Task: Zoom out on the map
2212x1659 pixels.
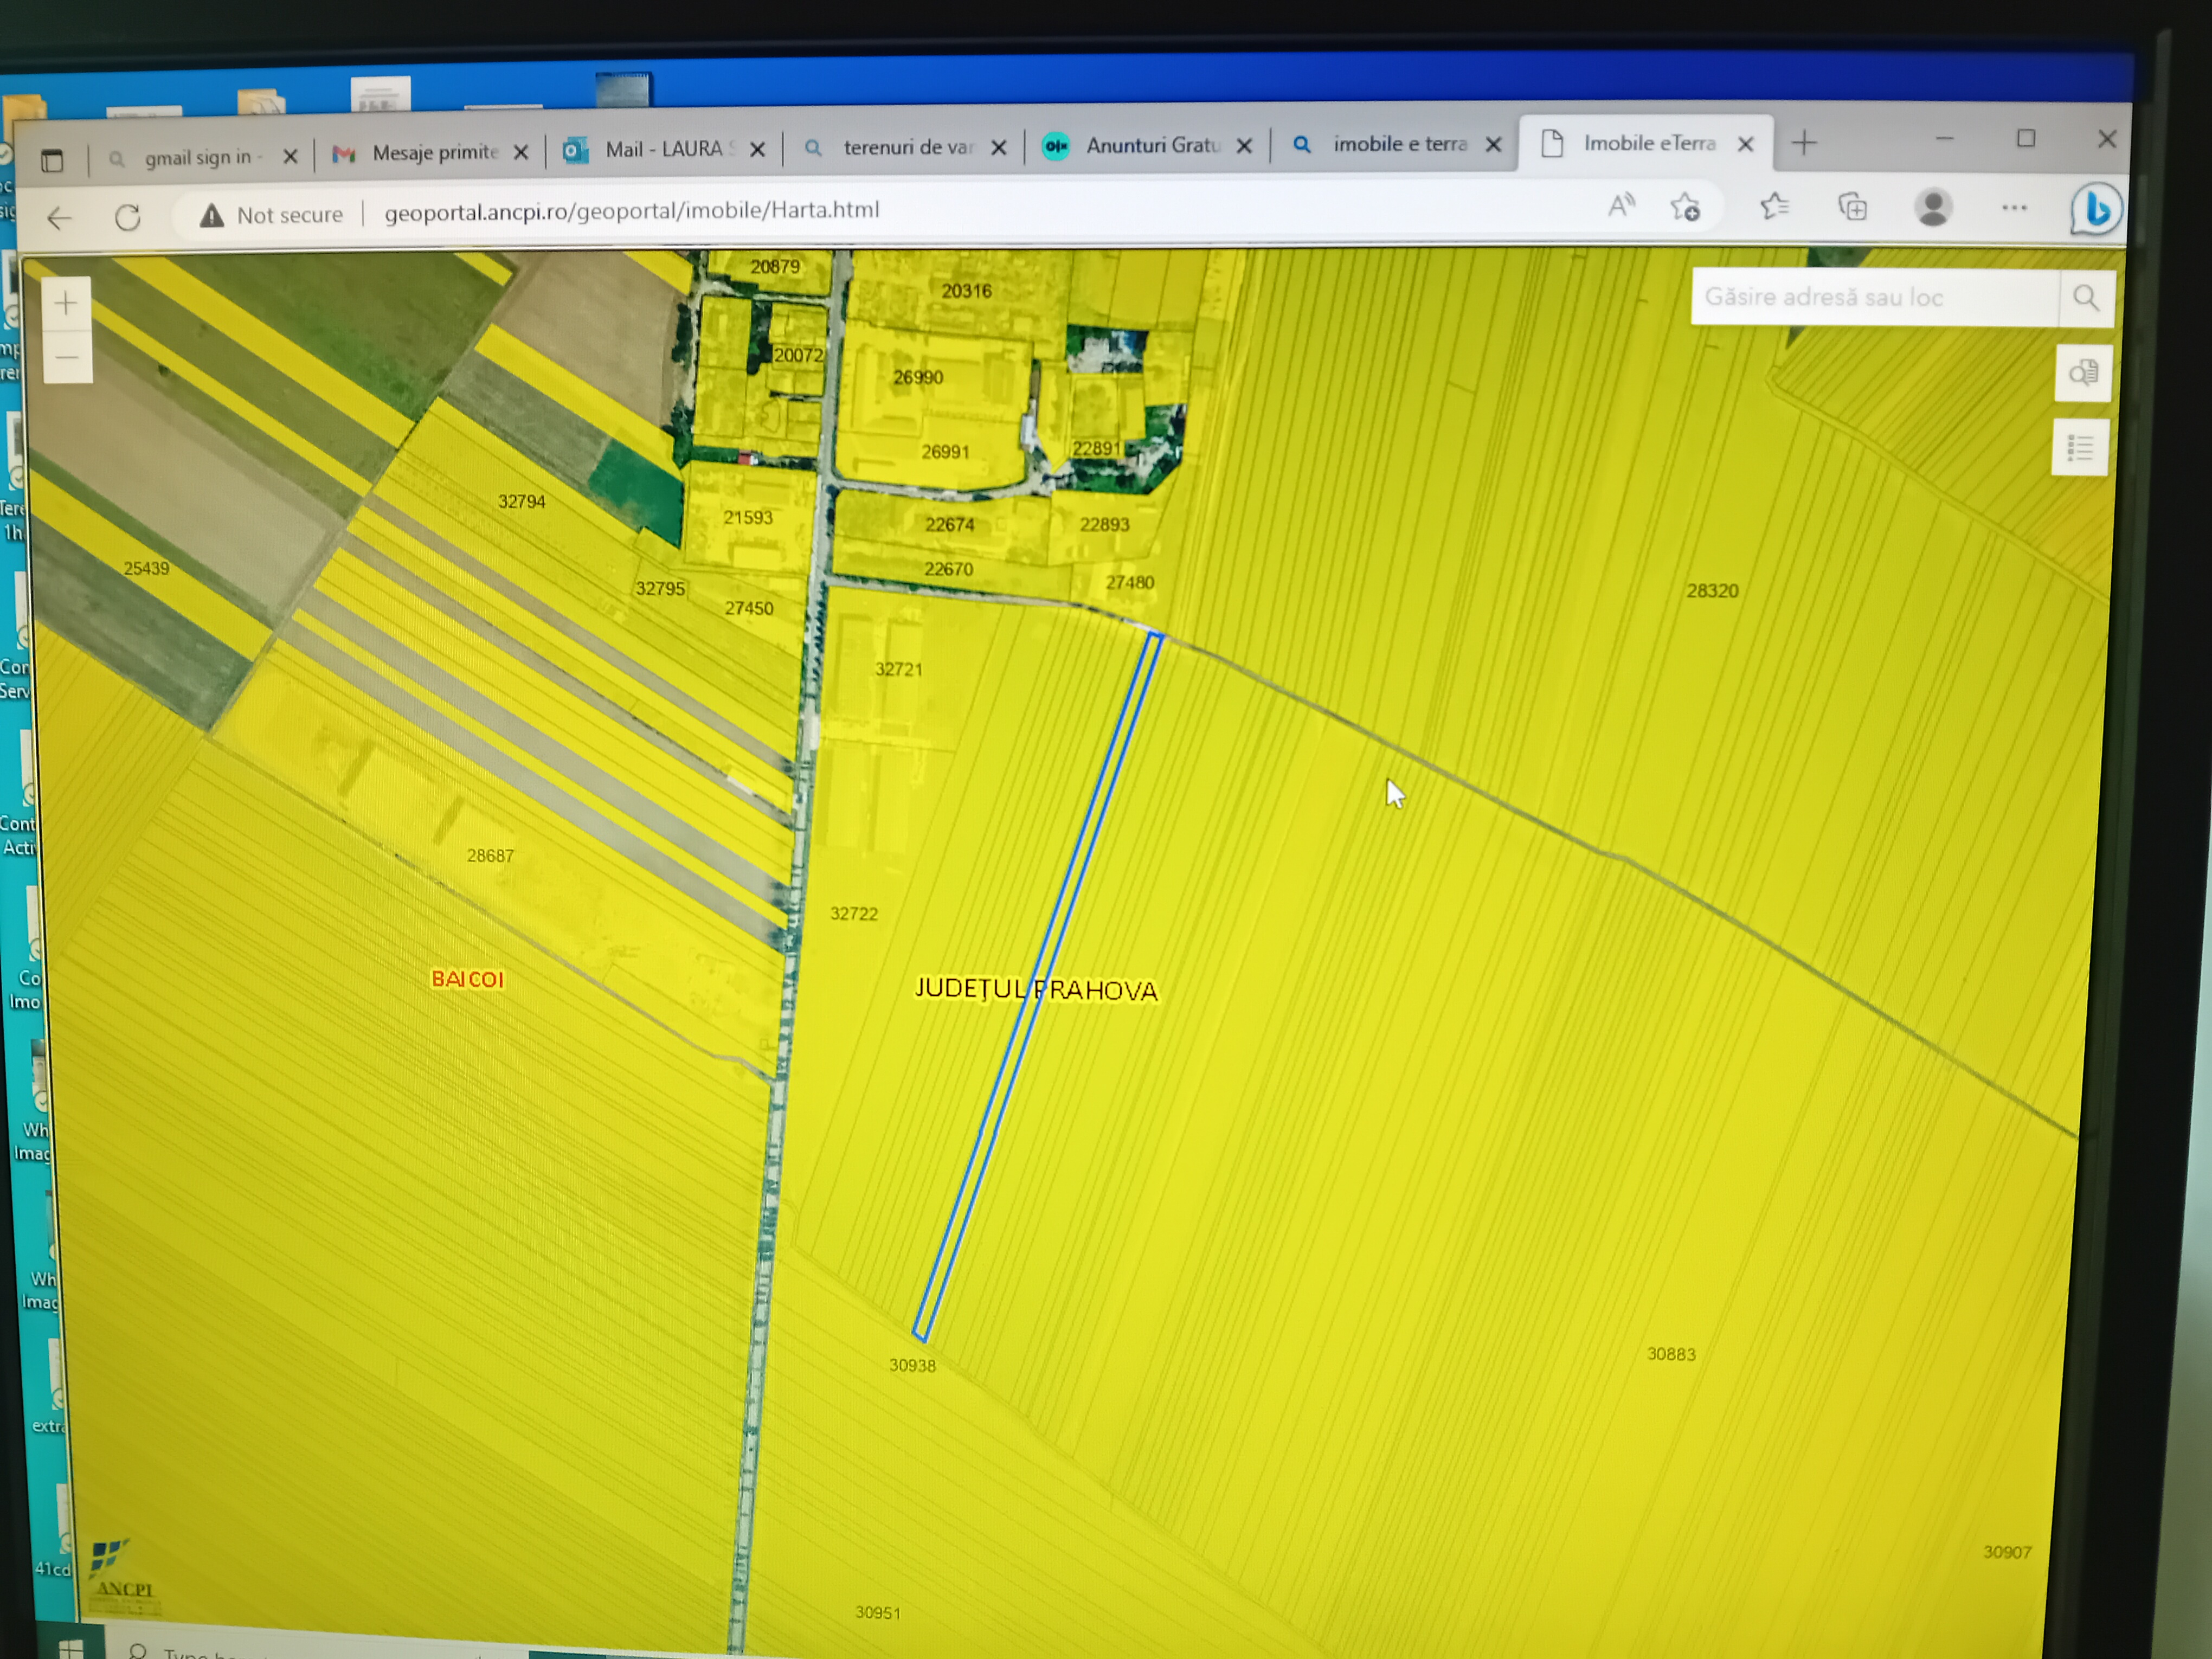Action: (x=67, y=357)
